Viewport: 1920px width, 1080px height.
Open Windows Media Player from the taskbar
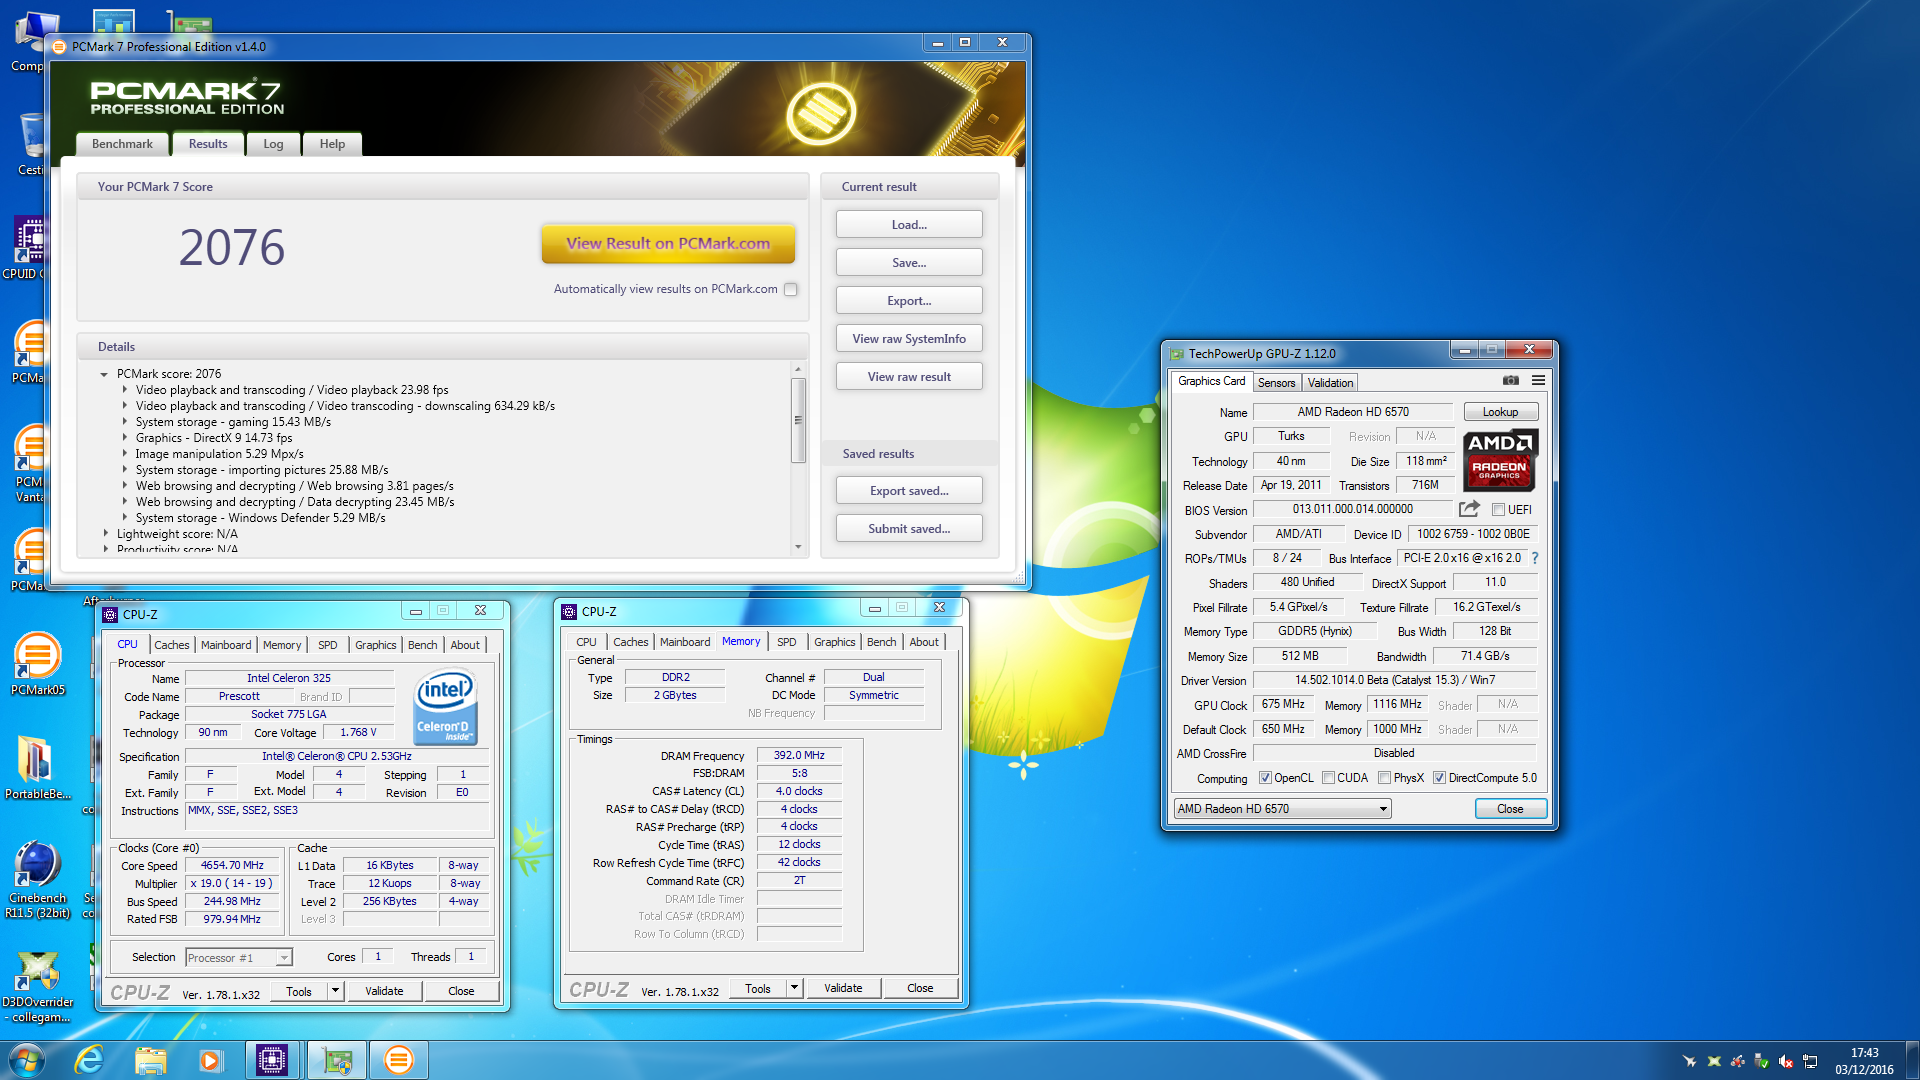tap(210, 1060)
